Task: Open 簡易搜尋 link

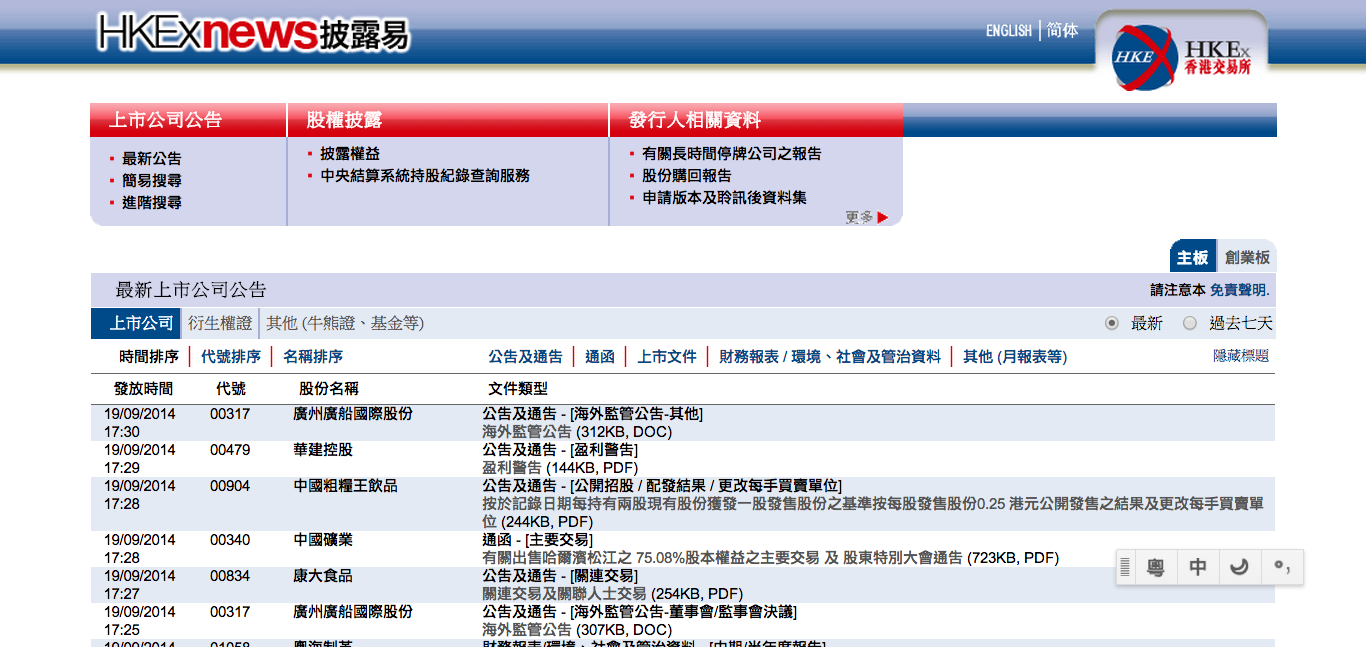Action: pos(152,181)
